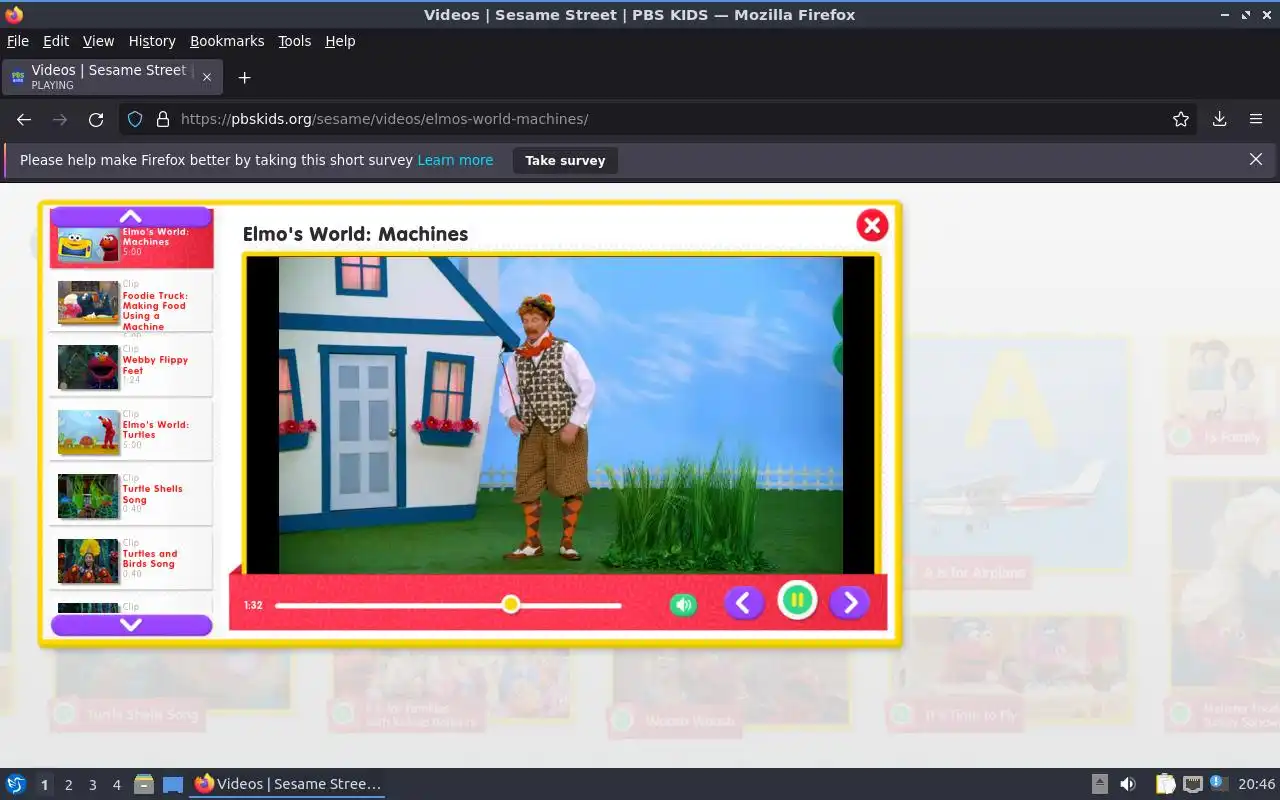
Task: Open the File menu
Action: [18, 41]
